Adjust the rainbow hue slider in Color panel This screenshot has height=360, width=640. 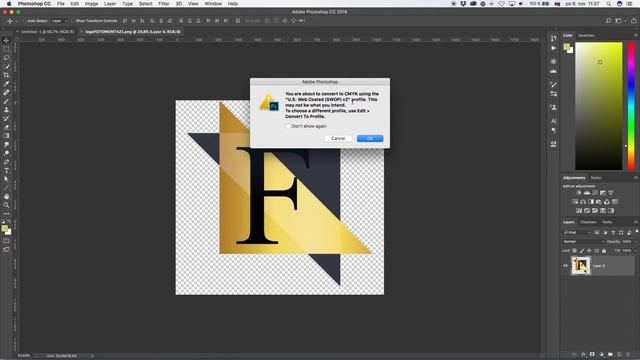631,106
